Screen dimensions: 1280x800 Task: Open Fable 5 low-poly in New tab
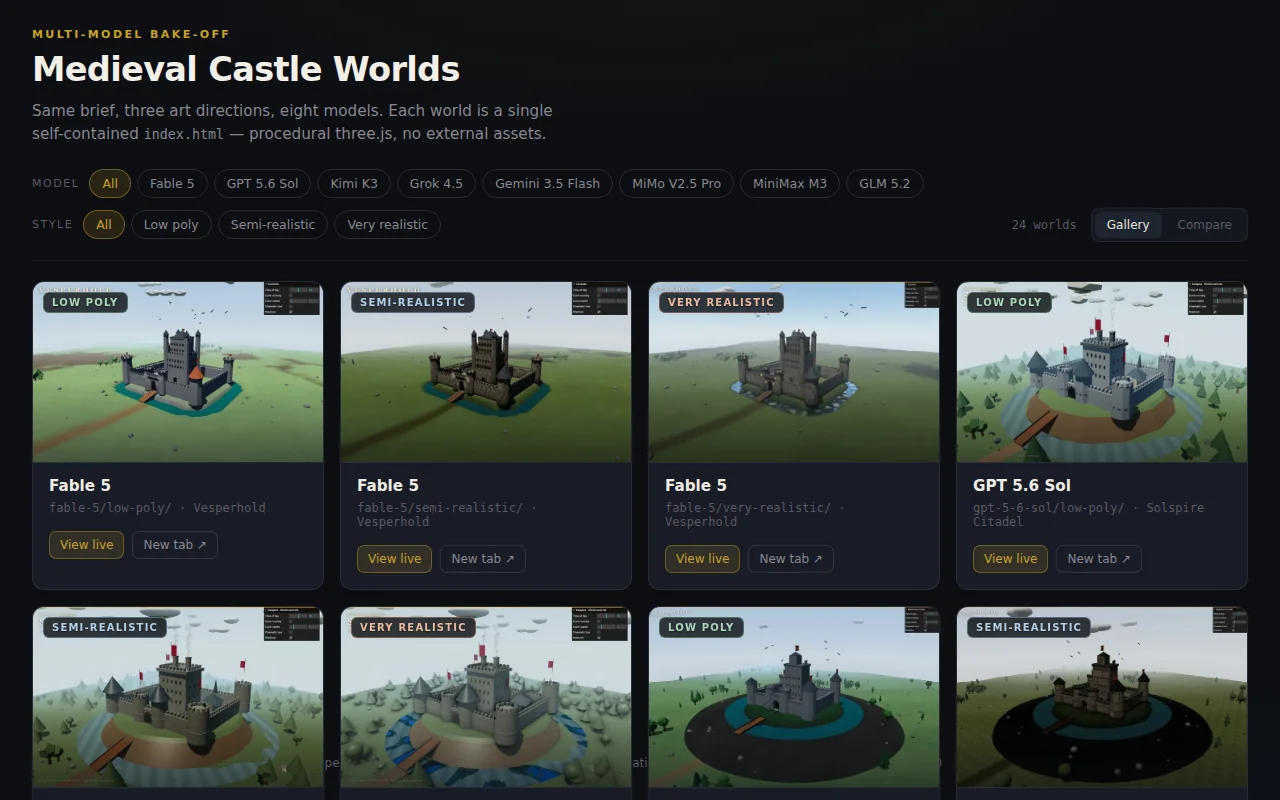[175, 545]
